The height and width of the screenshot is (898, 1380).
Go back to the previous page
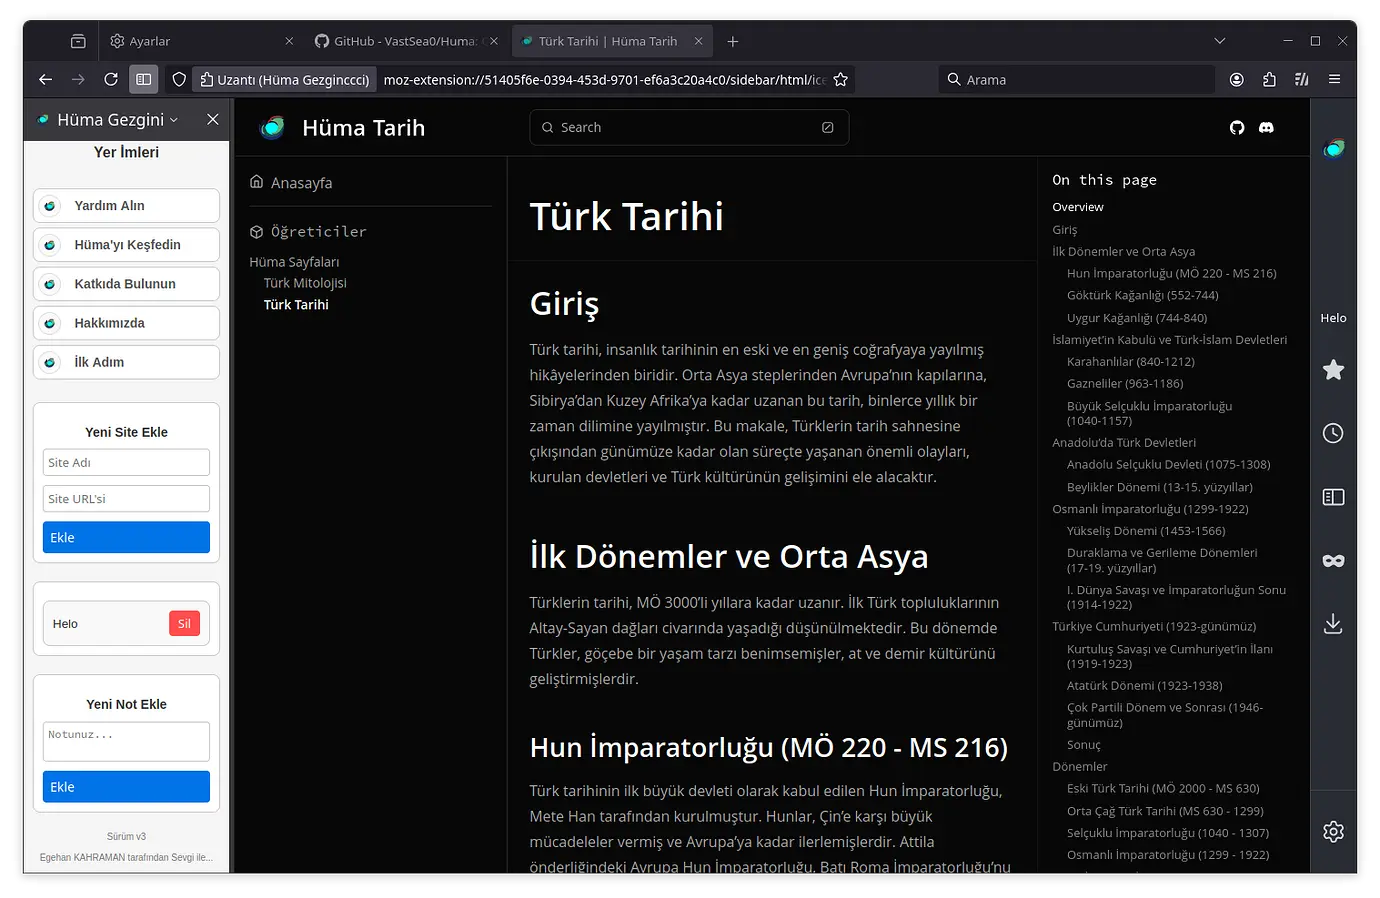(x=45, y=79)
